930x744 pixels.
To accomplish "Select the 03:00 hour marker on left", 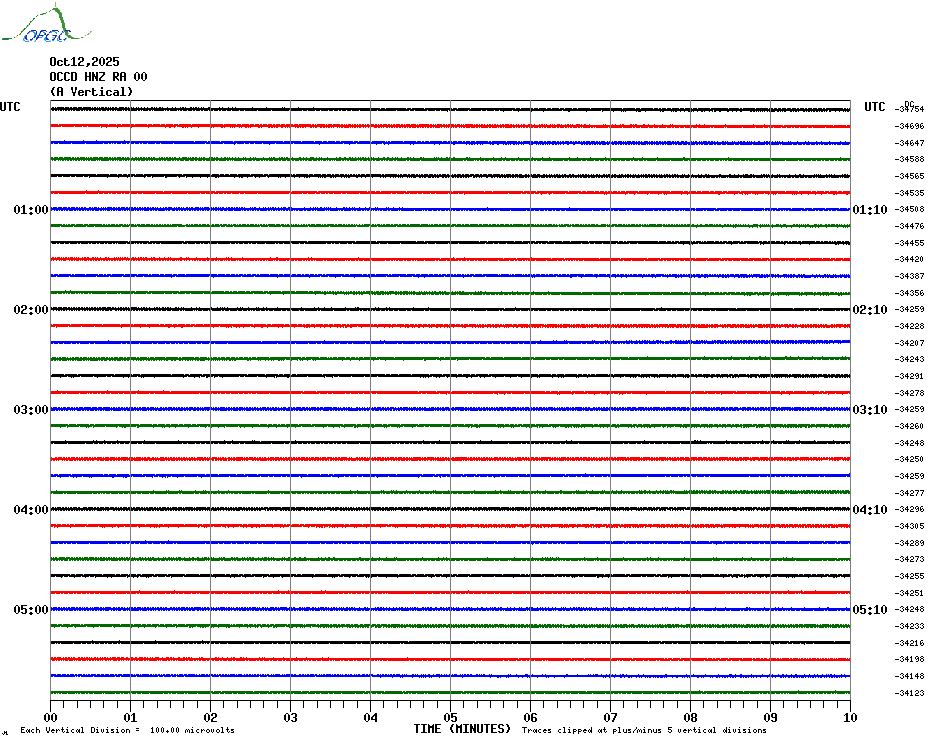I will pyautogui.click(x=30, y=410).
